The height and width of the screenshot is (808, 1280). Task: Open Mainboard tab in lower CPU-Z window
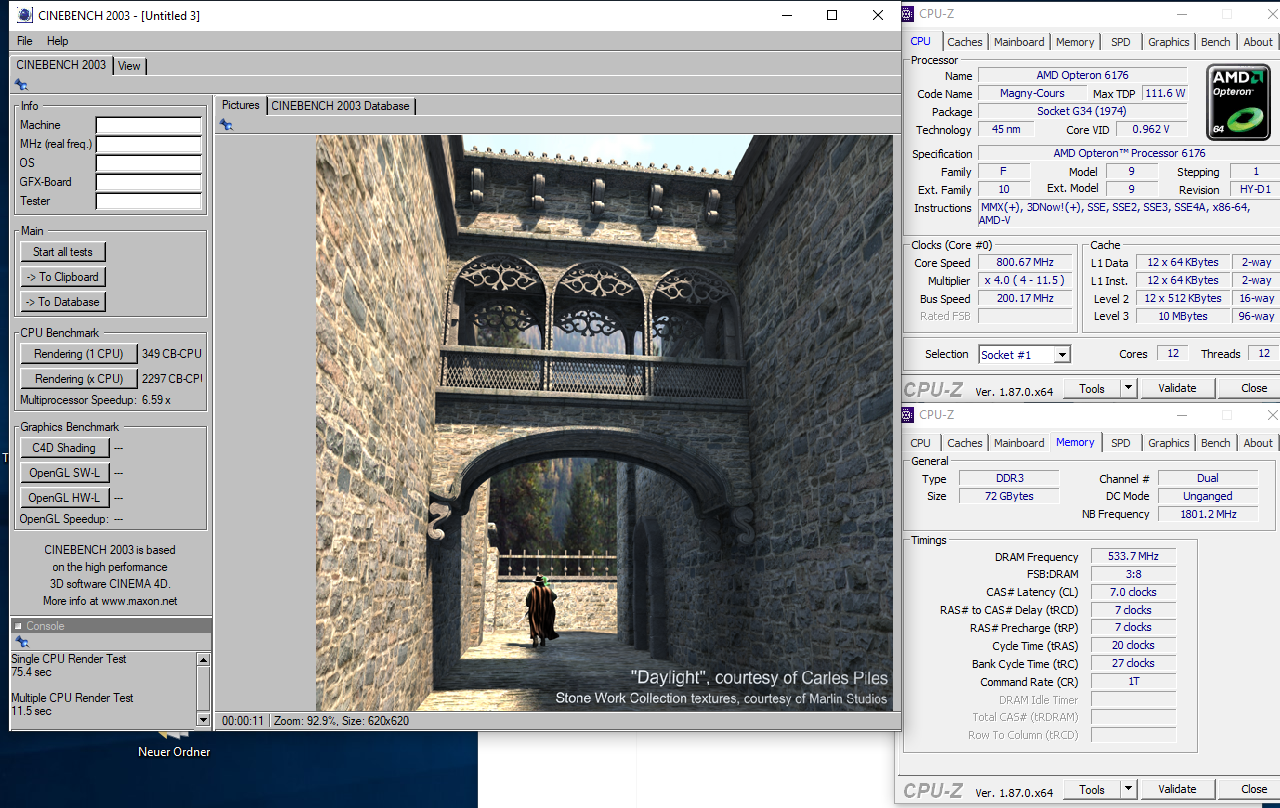pyautogui.click(x=1019, y=443)
